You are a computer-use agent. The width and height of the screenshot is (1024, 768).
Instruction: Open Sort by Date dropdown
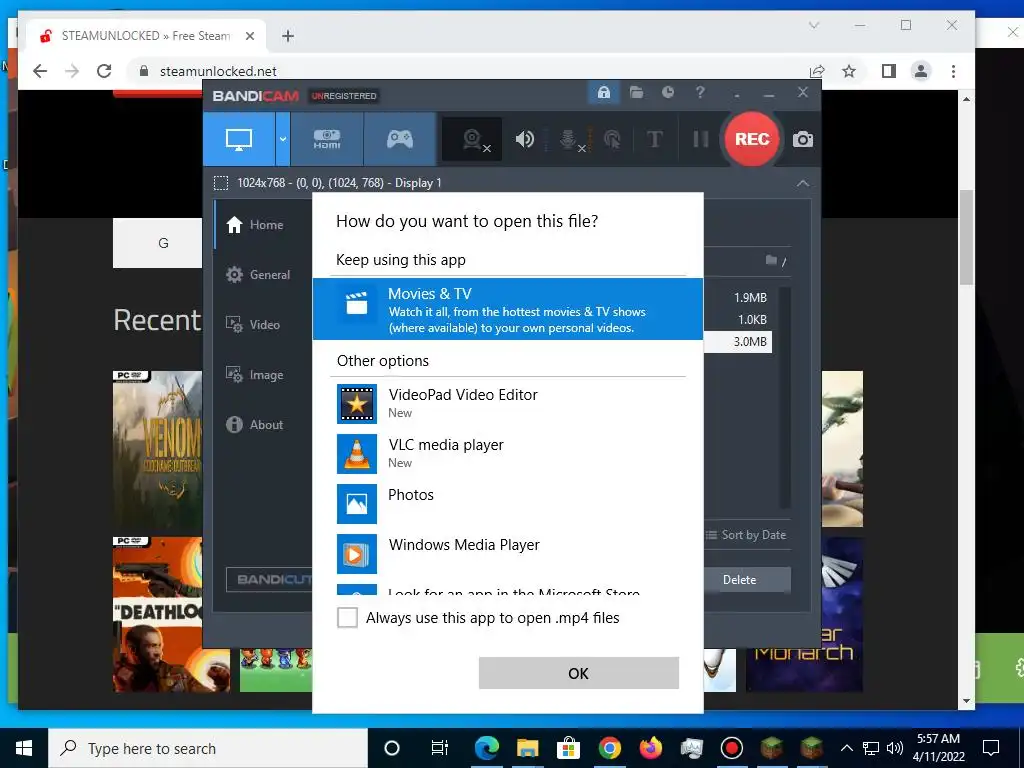[x=746, y=535]
